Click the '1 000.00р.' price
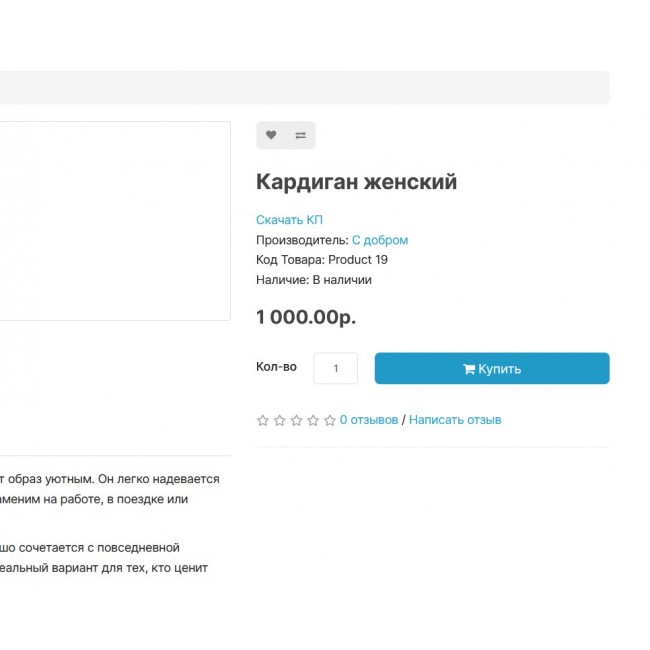 point(305,317)
